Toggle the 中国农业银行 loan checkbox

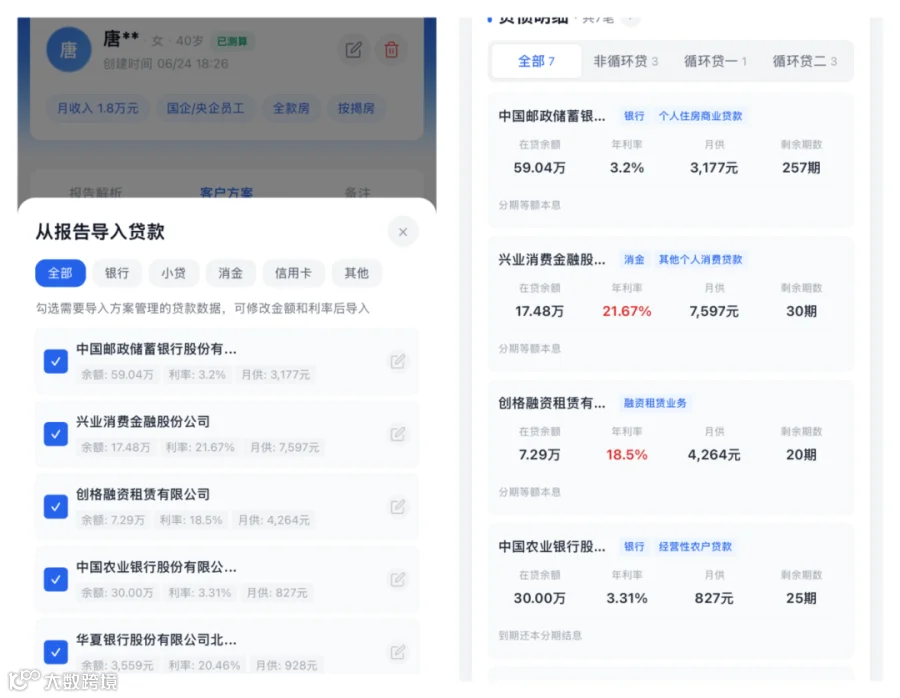pos(56,579)
